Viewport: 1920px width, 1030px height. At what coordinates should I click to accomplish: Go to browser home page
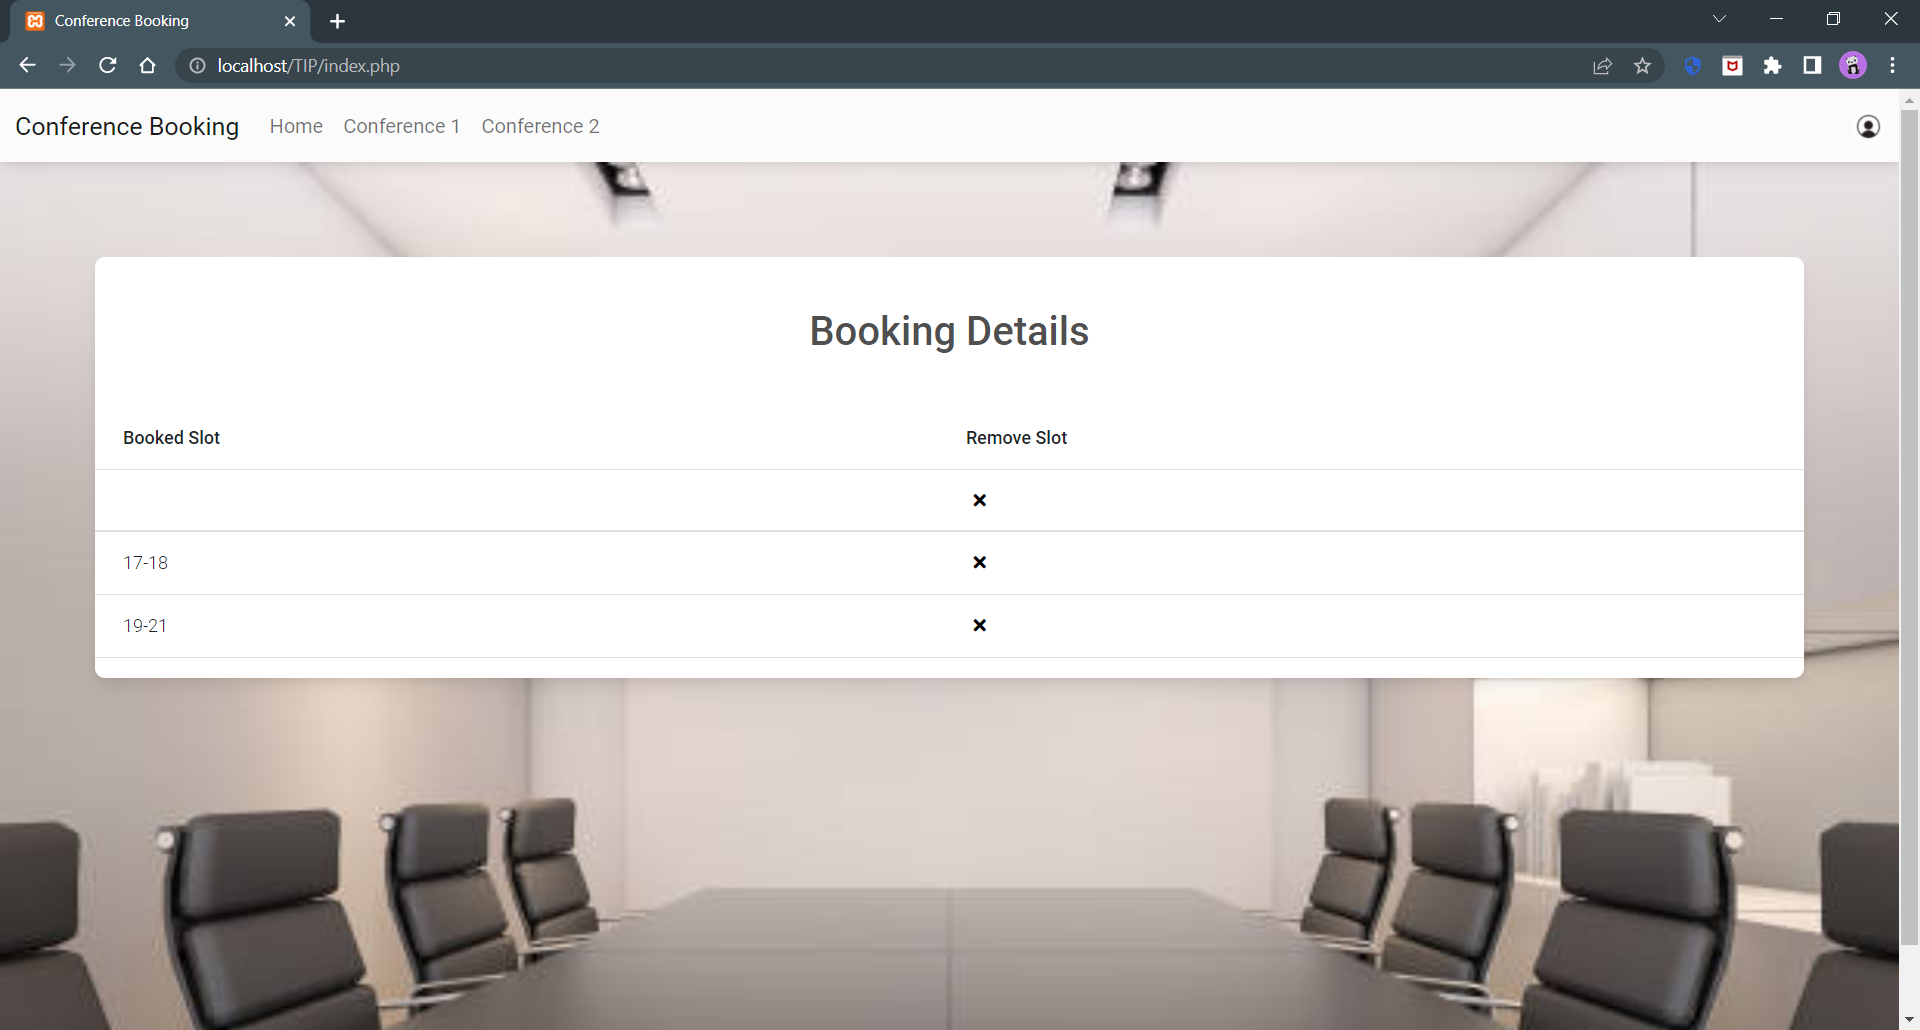click(148, 65)
